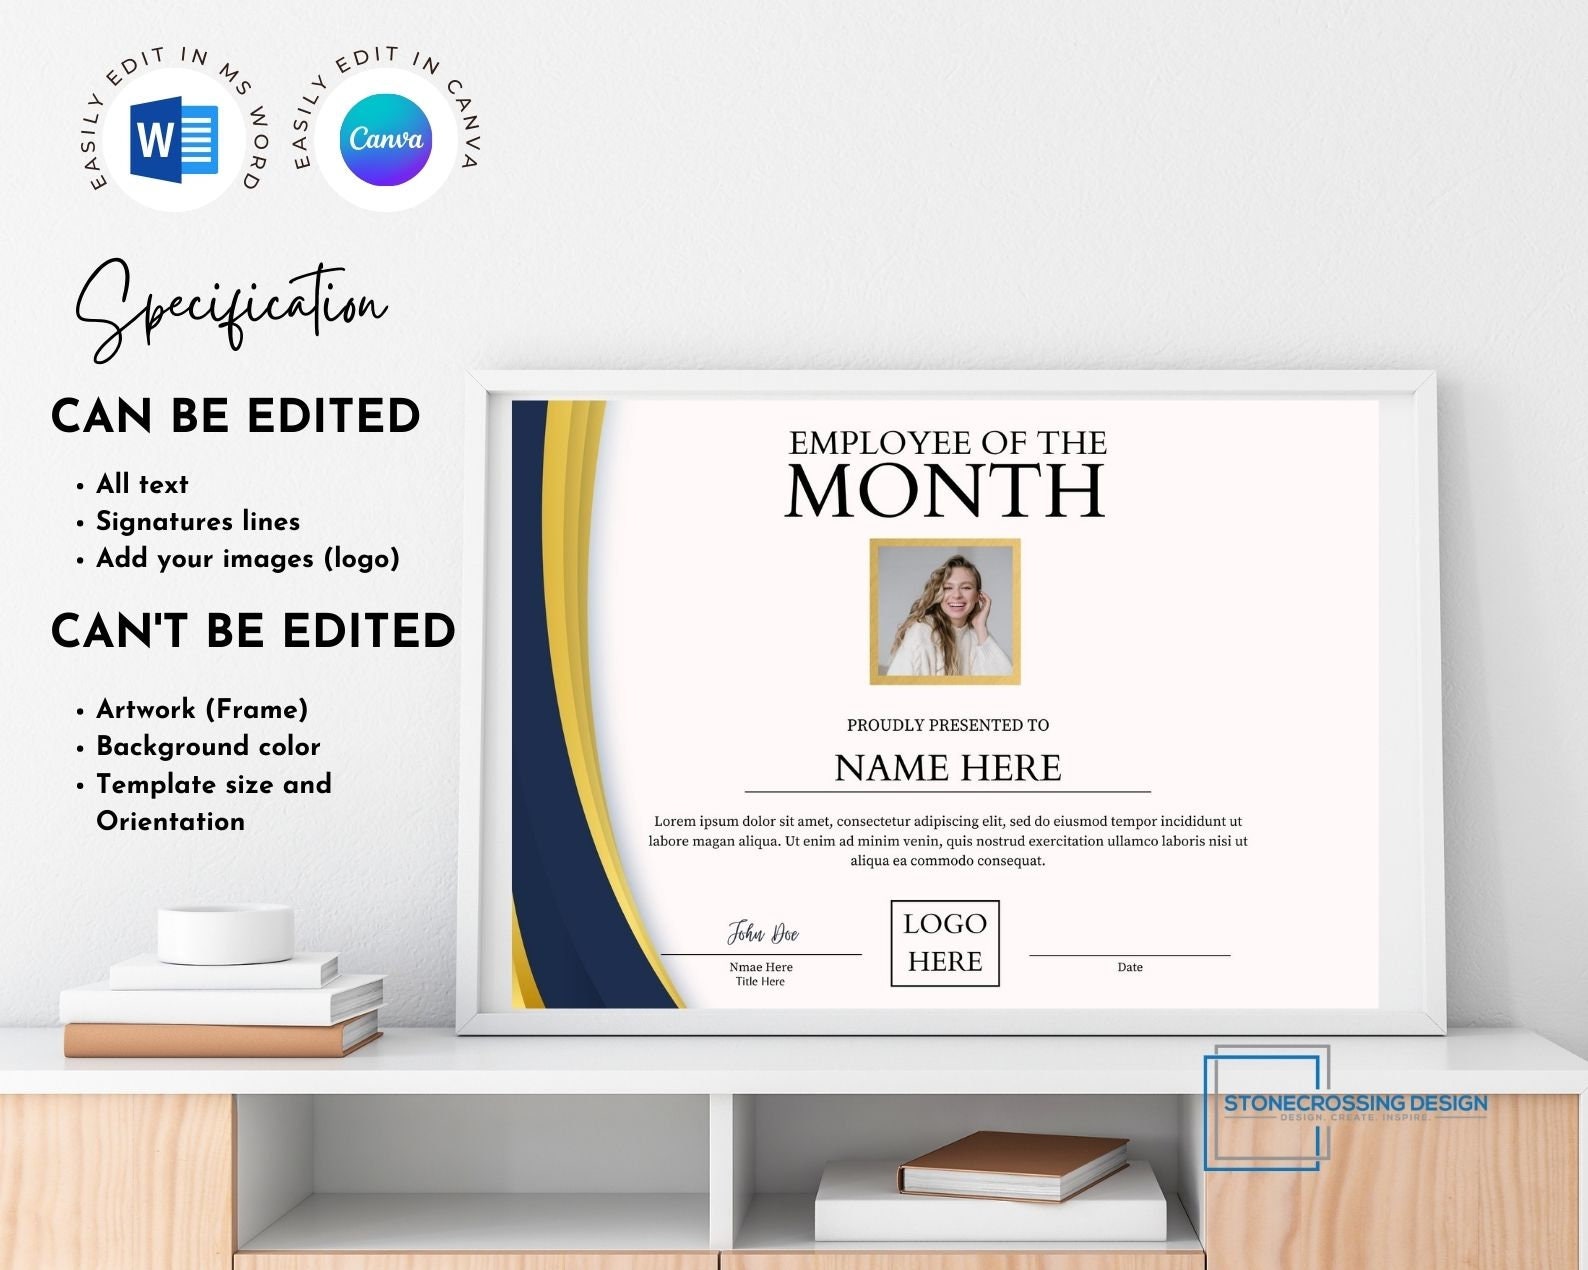
Task: Click 'EASILY EDIT IN CANVA' curved text
Action: (385, 108)
